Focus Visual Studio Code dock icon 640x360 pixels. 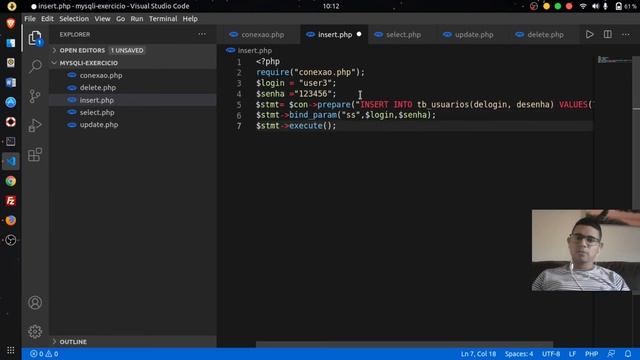pyautogui.click(x=11, y=161)
